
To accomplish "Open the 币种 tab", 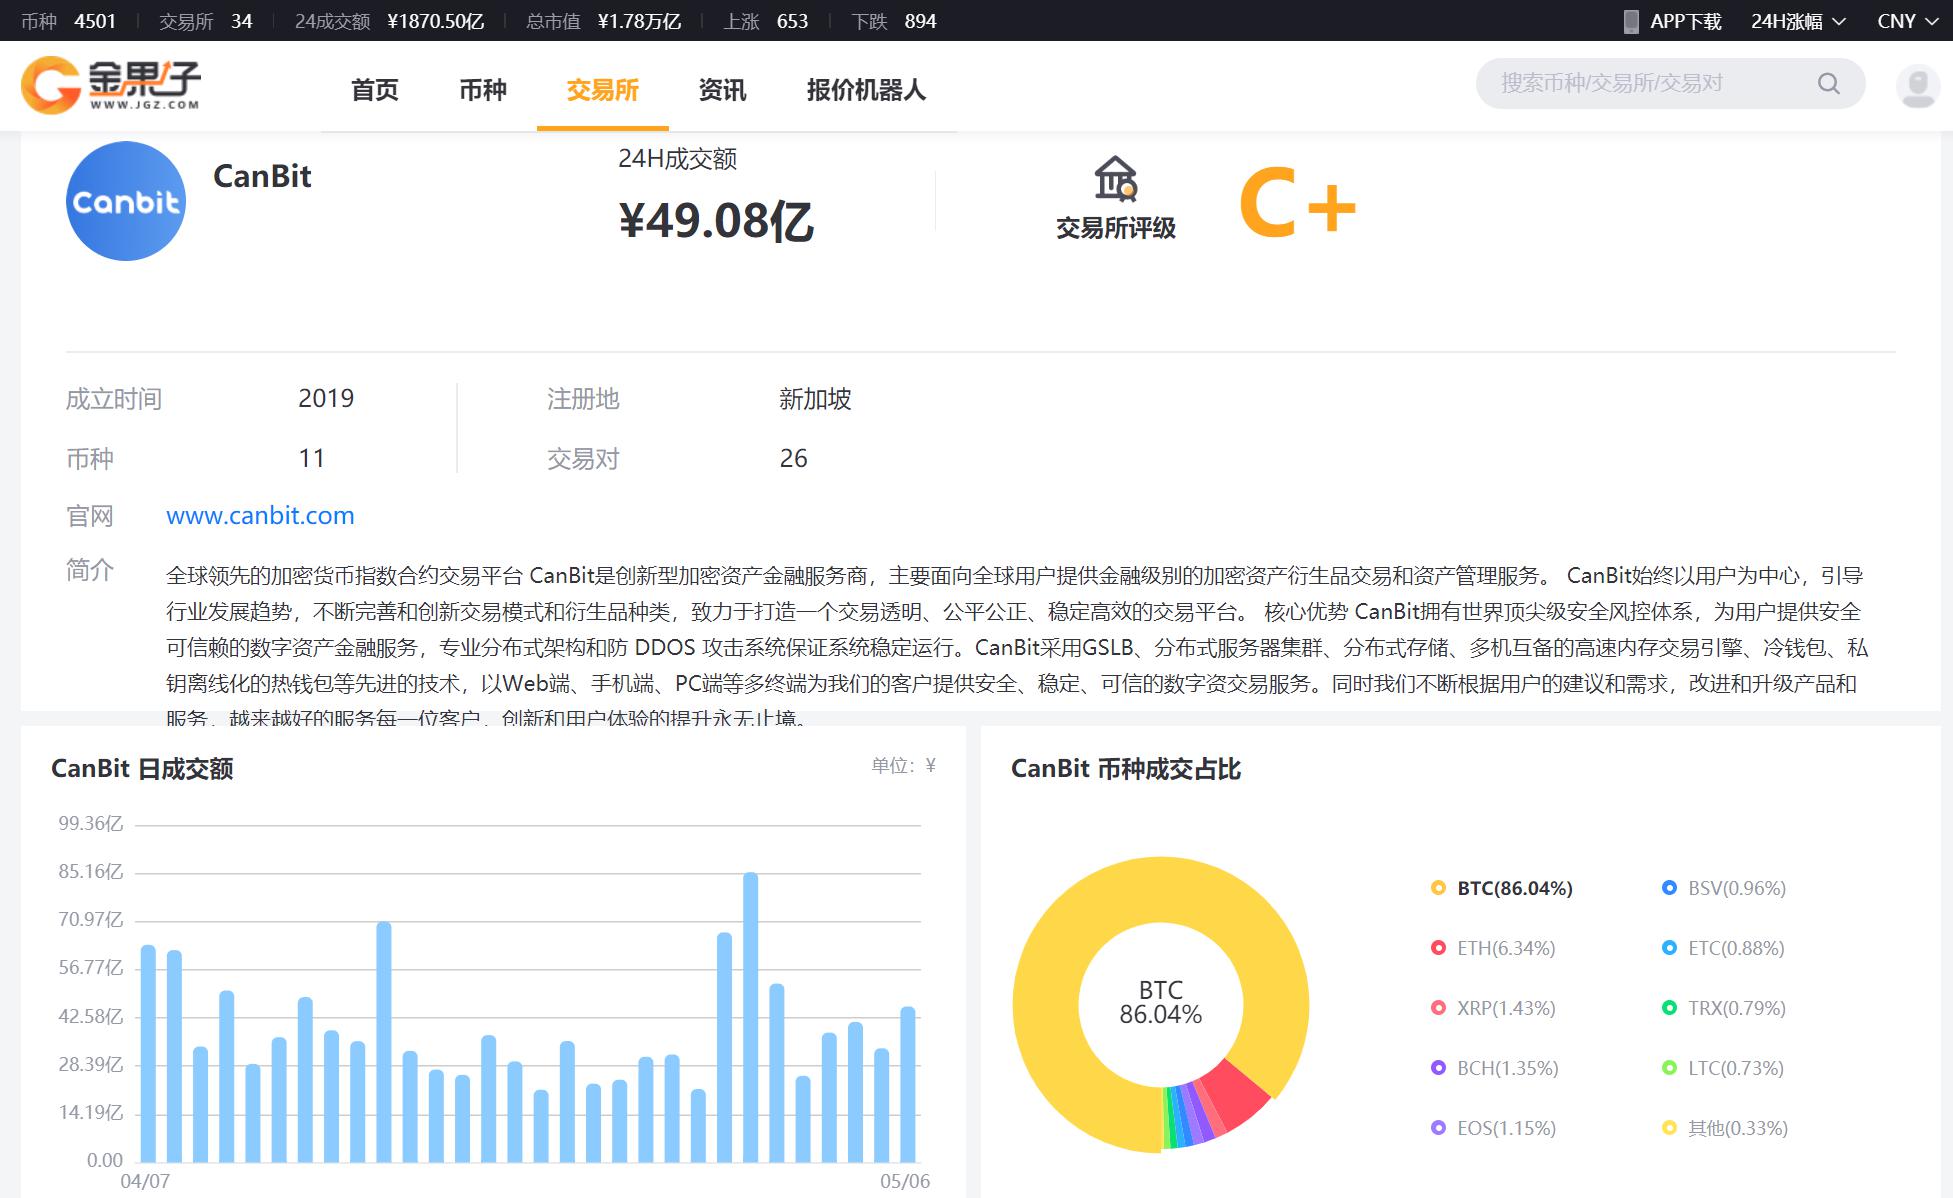I will point(483,90).
